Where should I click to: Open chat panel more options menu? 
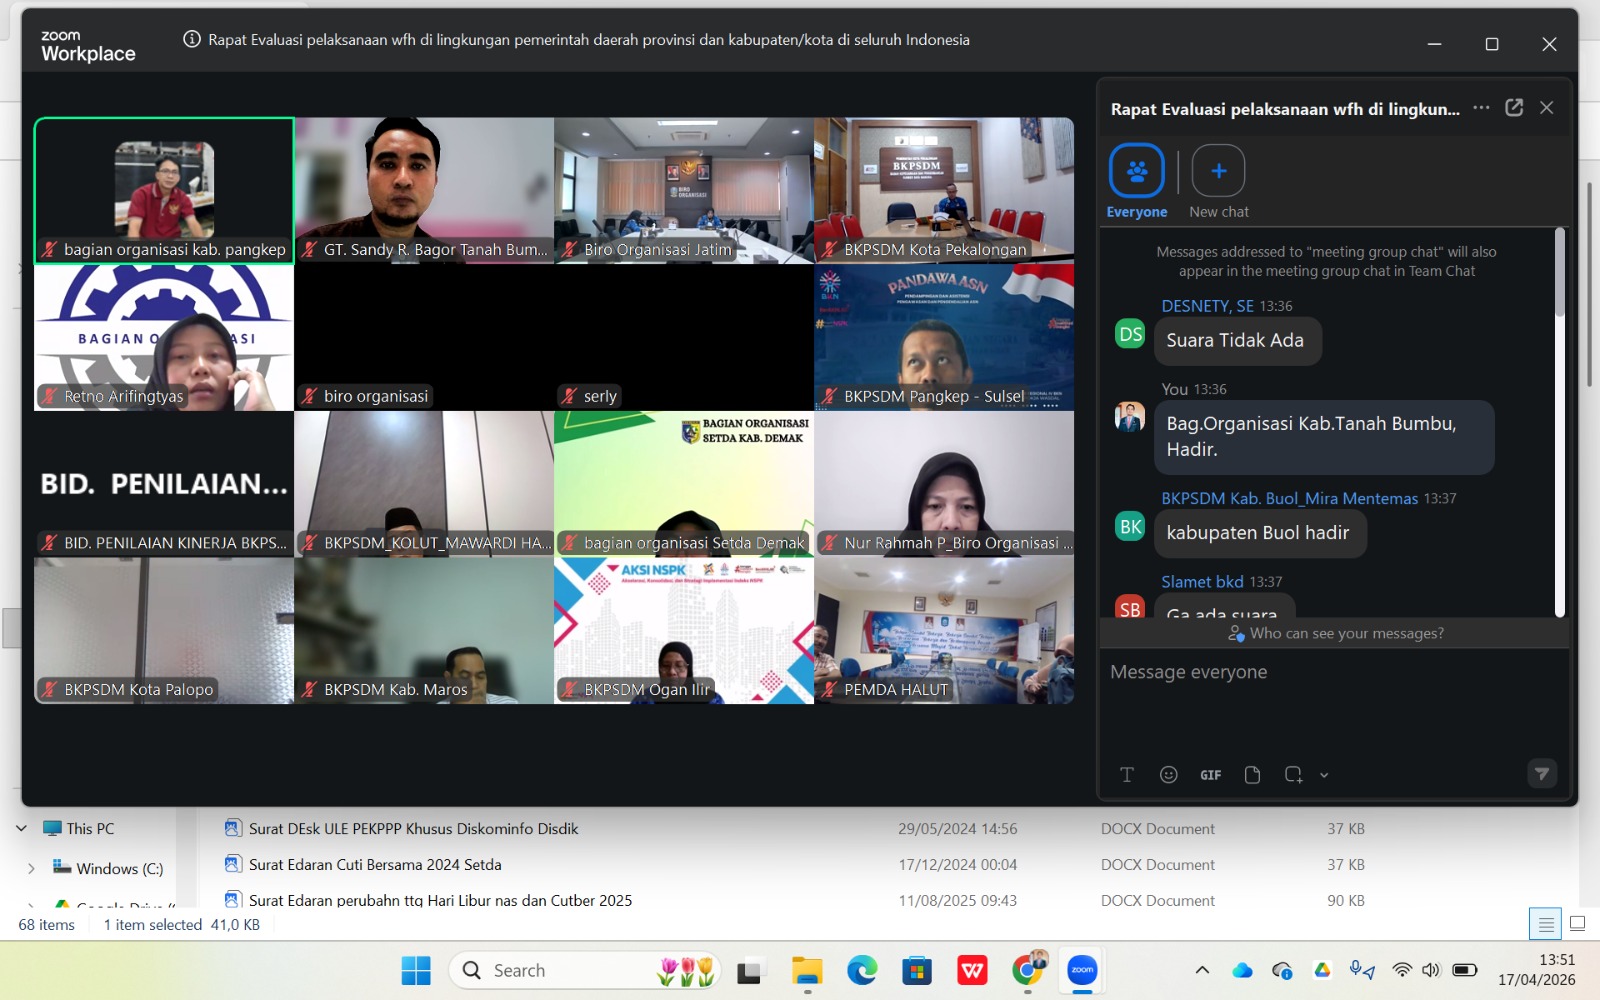tap(1481, 108)
